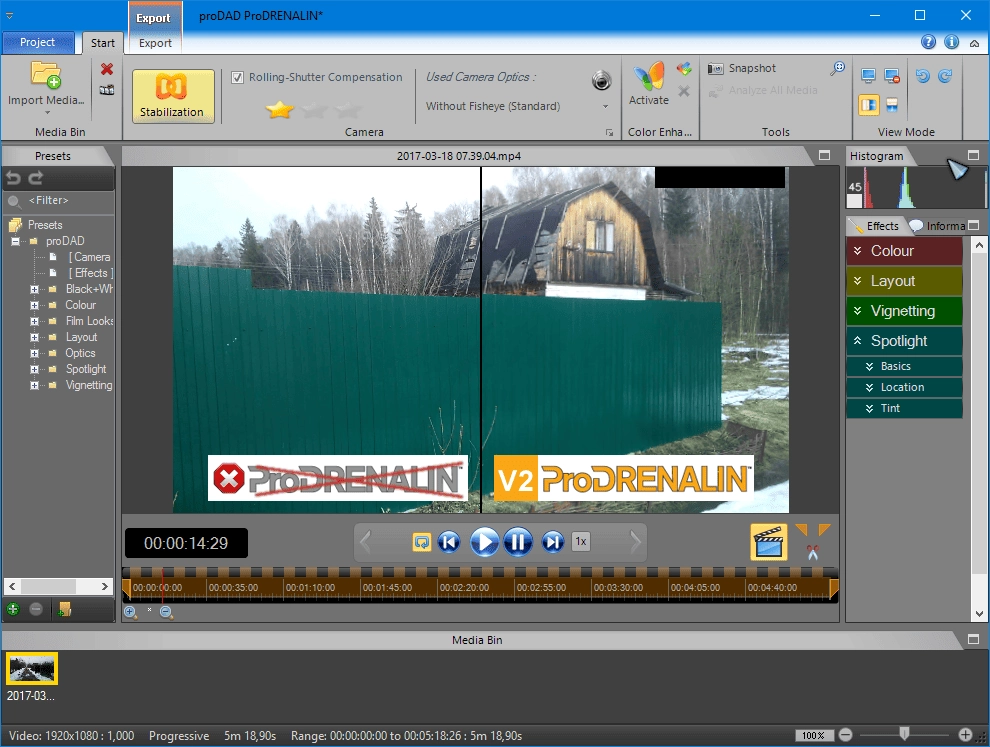Expand Spotlight Basics subsection
The image size is (990, 747).
[904, 366]
